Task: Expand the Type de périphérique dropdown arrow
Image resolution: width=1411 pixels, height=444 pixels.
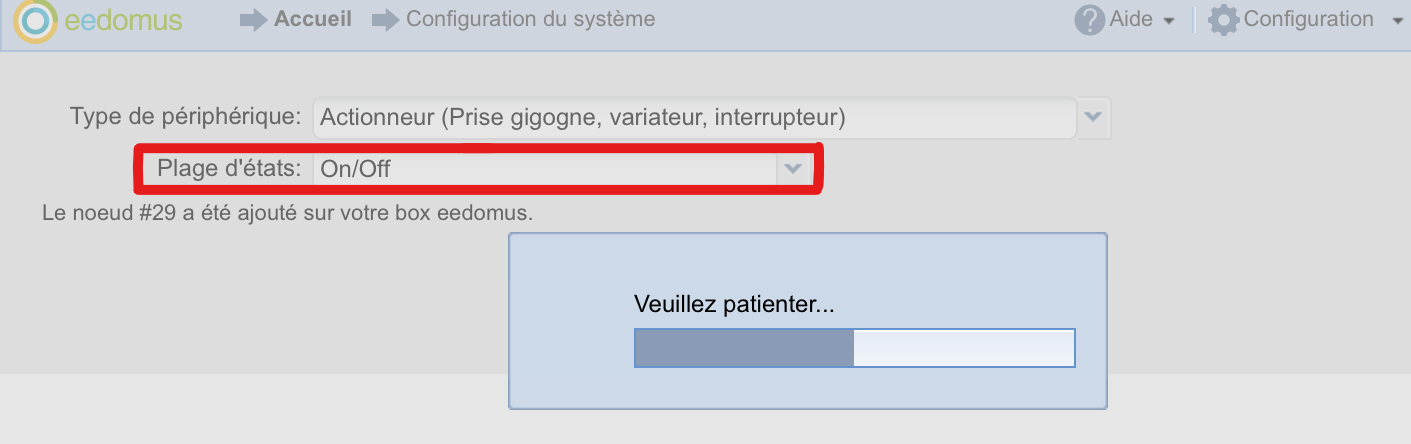Action: pyautogui.click(x=1093, y=118)
